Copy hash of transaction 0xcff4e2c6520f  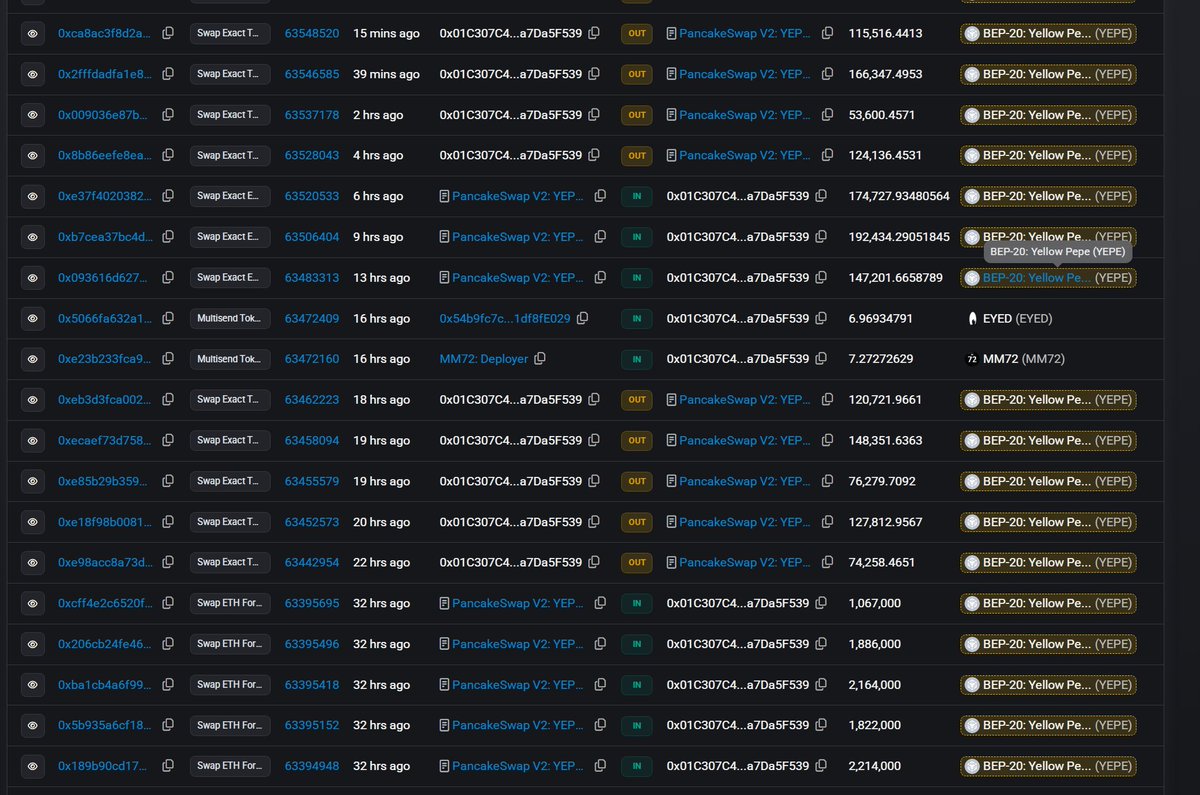click(168, 603)
